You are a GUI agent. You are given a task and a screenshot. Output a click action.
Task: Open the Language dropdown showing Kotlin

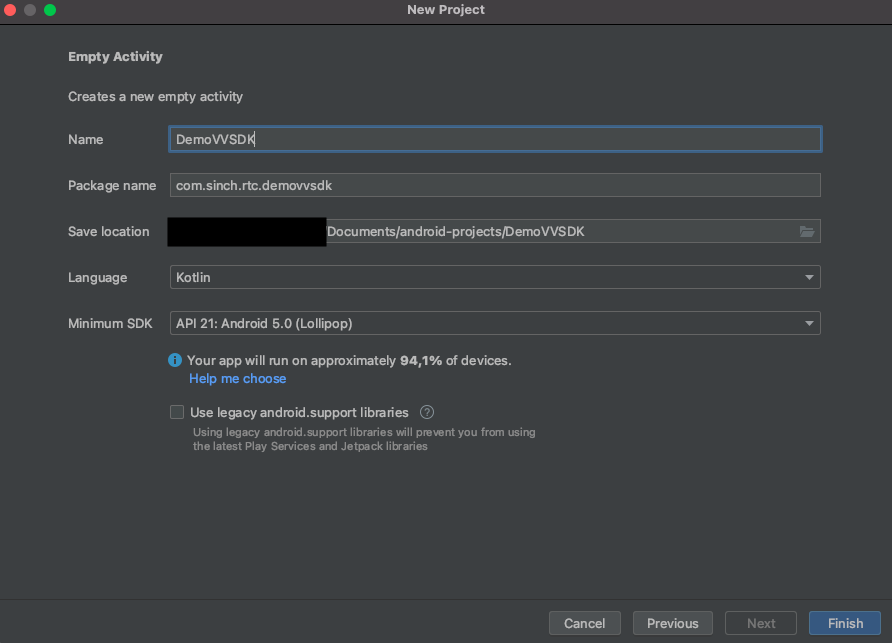[x=495, y=277]
